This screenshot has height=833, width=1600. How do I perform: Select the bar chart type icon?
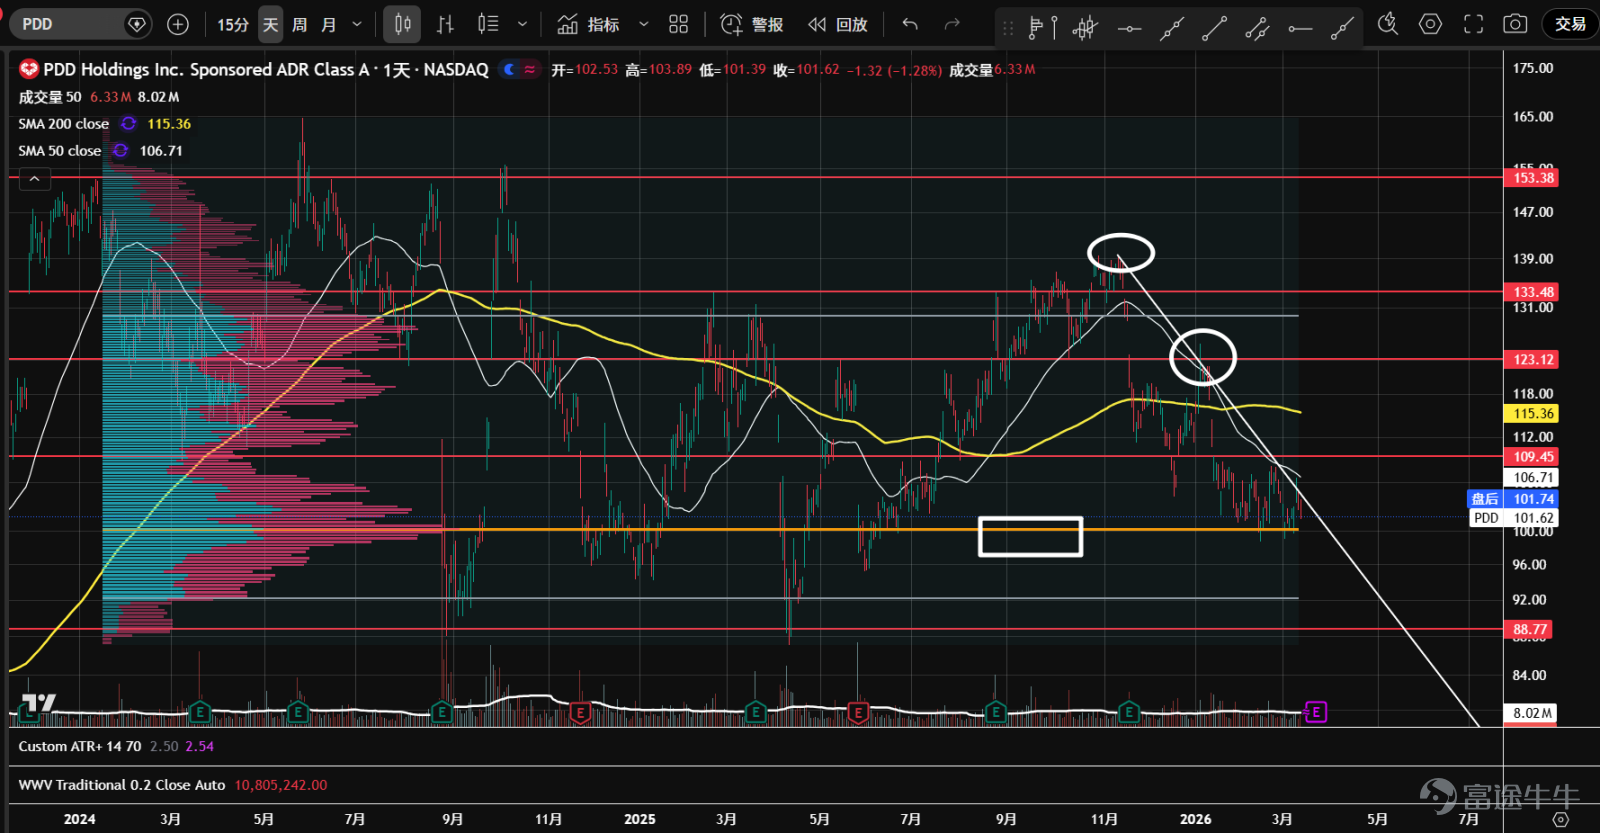tap(446, 24)
